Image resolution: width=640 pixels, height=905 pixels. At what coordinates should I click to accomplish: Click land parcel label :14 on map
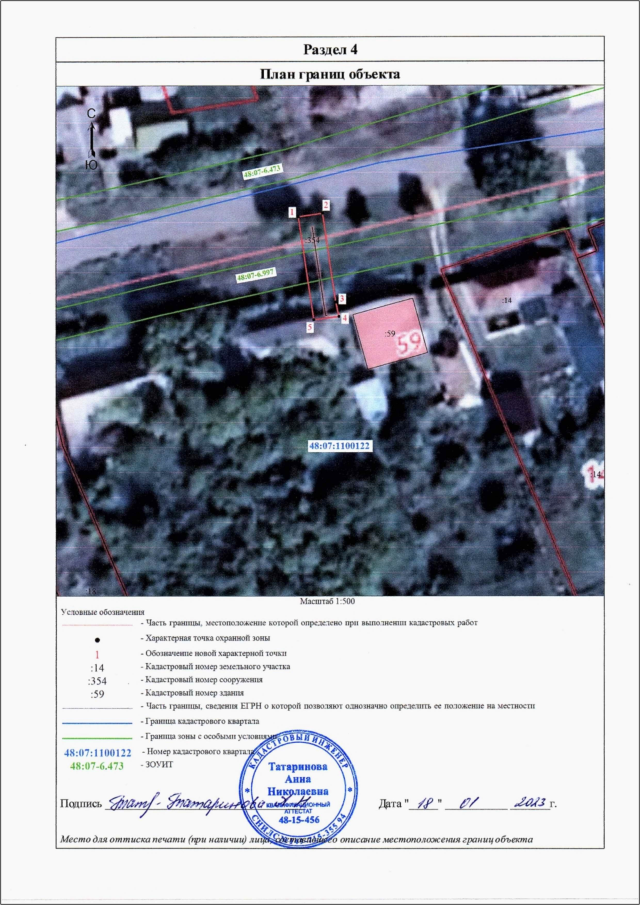coord(506,300)
